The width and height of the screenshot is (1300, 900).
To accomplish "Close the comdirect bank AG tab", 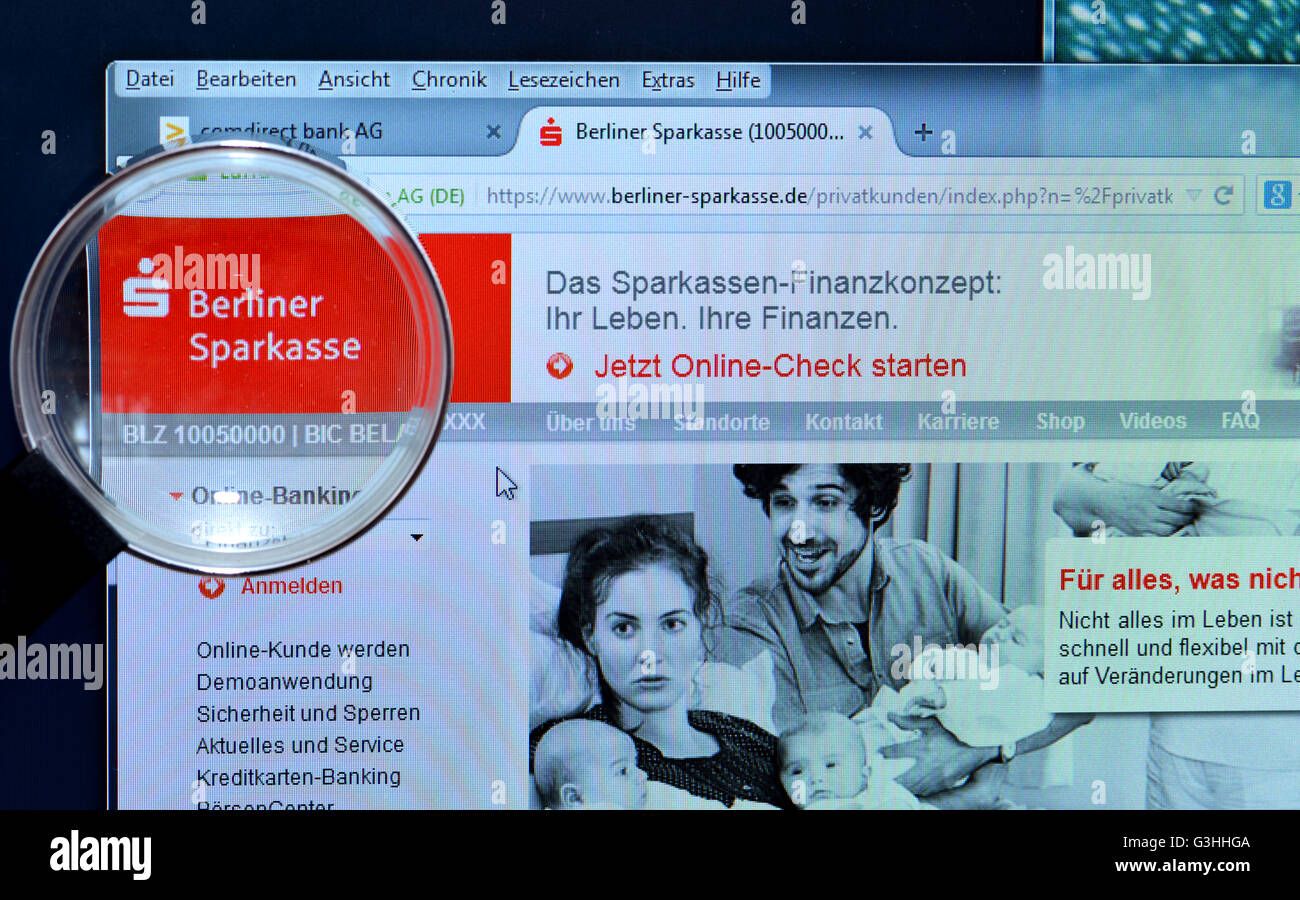I will pos(493,132).
